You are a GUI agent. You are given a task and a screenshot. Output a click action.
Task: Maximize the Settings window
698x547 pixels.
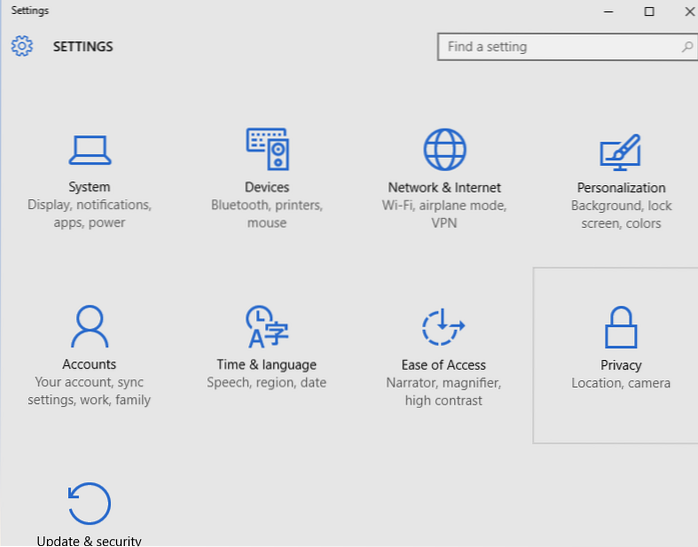(x=649, y=11)
